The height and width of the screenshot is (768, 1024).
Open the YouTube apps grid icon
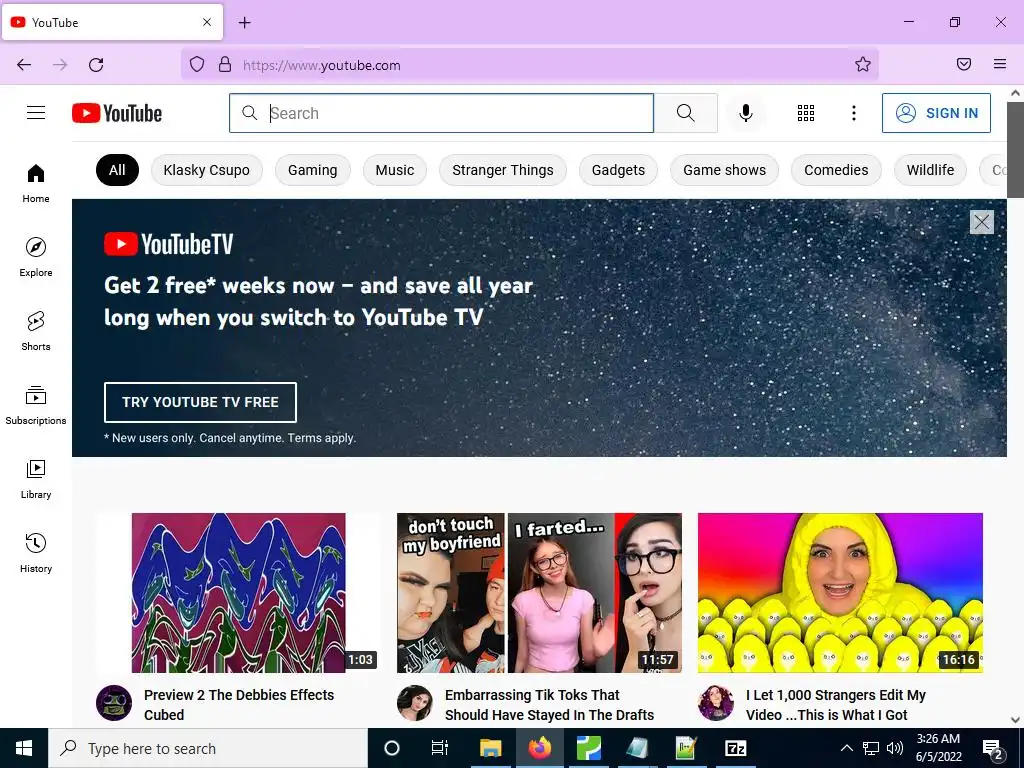tap(806, 113)
